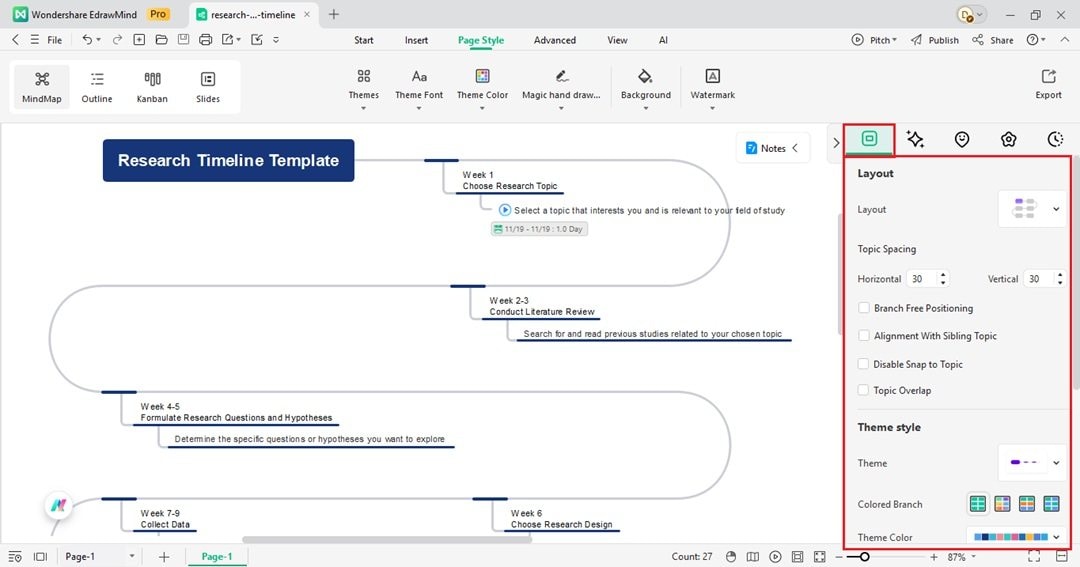
Task: Open a new document tab with plus
Action: 333,14
